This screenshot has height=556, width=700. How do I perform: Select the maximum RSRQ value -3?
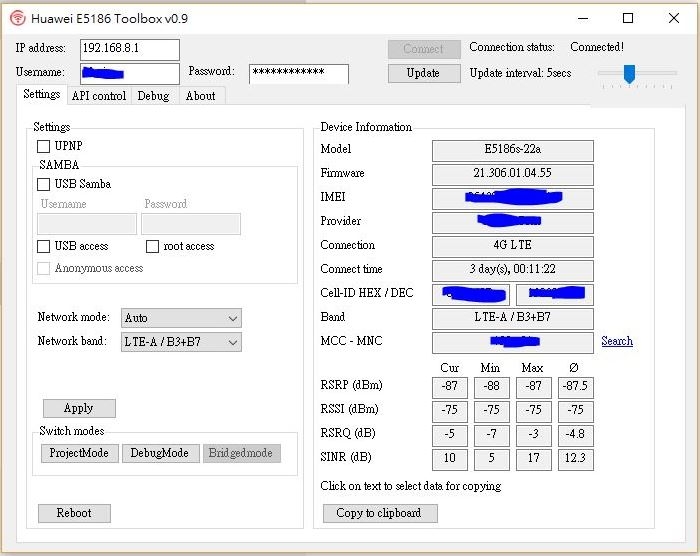533,436
